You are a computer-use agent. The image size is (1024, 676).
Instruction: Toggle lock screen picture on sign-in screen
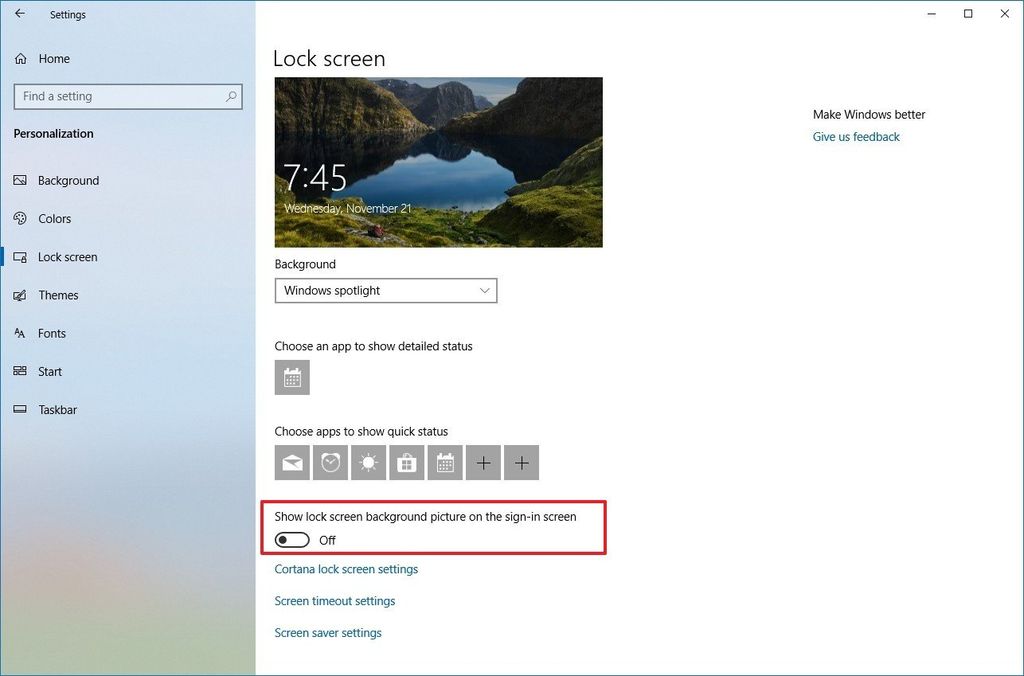point(291,539)
